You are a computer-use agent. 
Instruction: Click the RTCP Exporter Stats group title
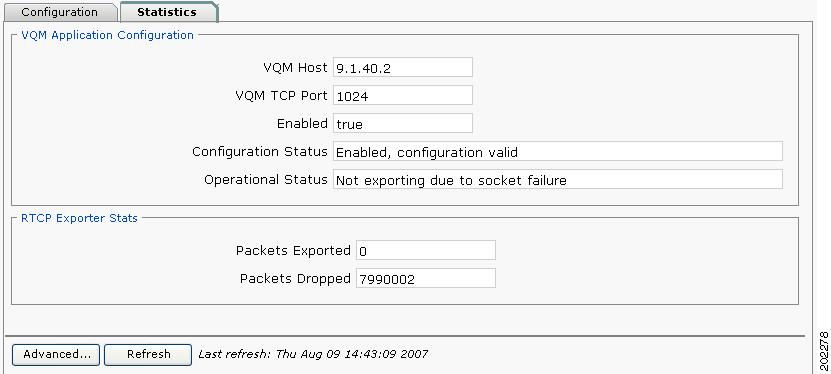click(x=79, y=218)
